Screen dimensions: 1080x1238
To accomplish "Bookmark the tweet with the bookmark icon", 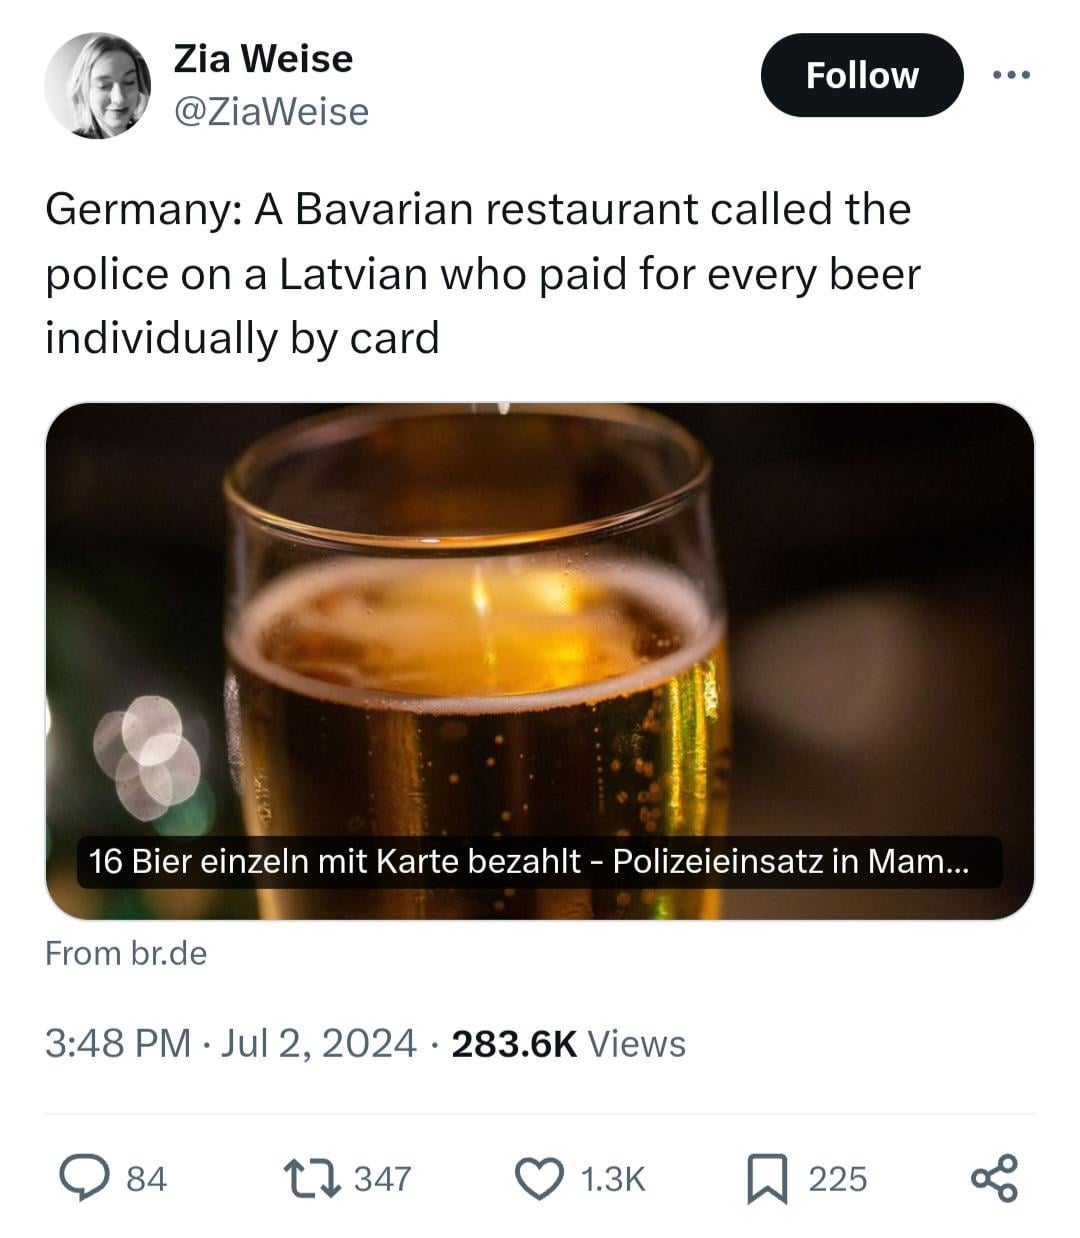I will [768, 1178].
